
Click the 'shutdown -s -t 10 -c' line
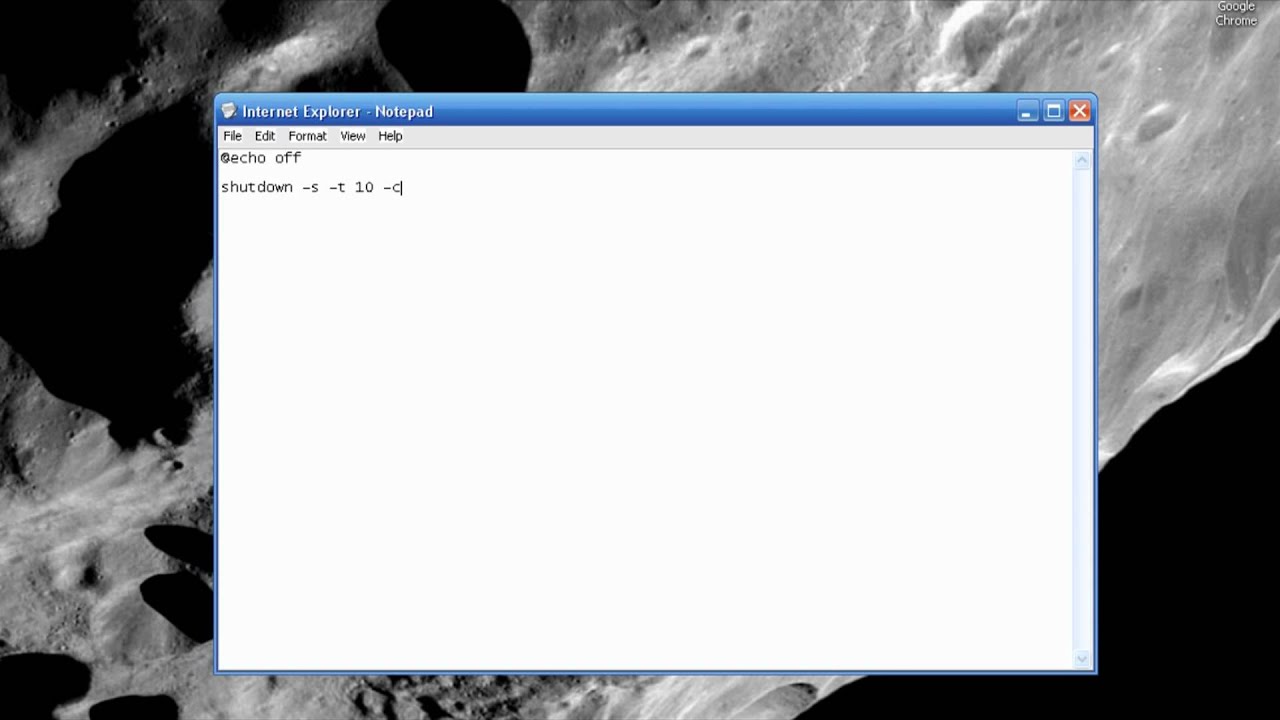pyautogui.click(x=312, y=187)
